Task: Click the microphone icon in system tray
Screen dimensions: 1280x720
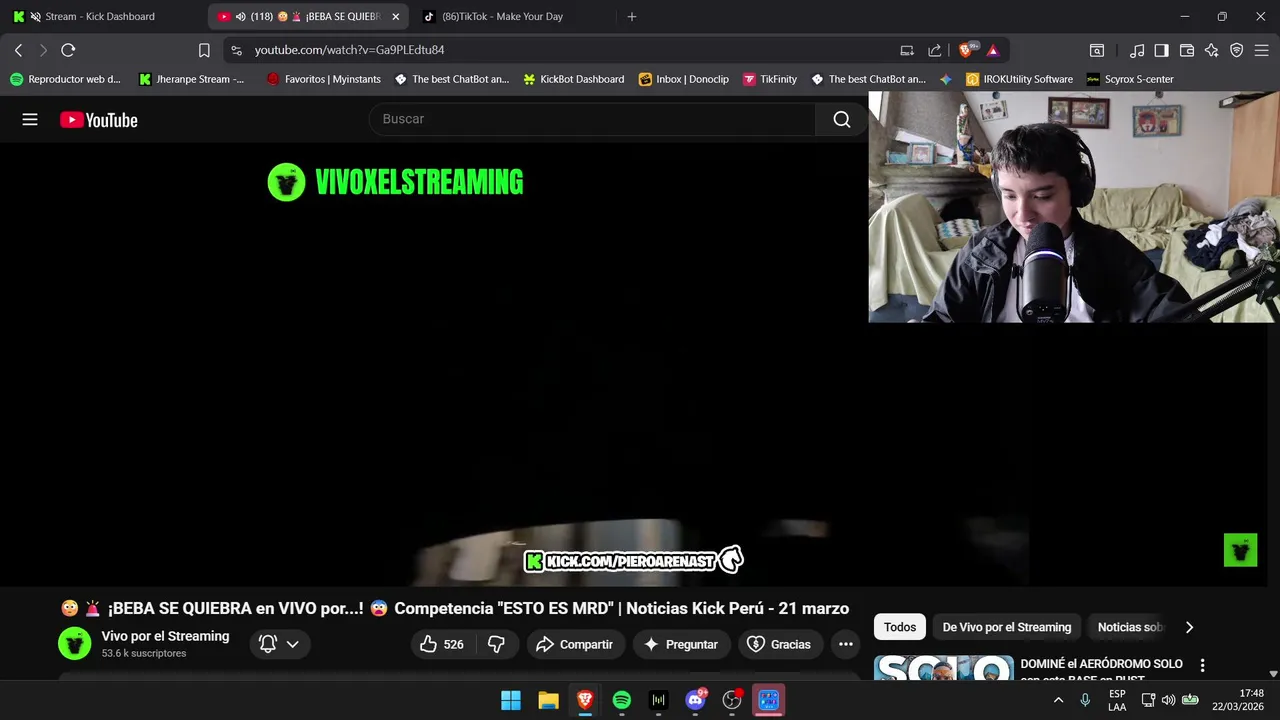Action: pos(1085,700)
